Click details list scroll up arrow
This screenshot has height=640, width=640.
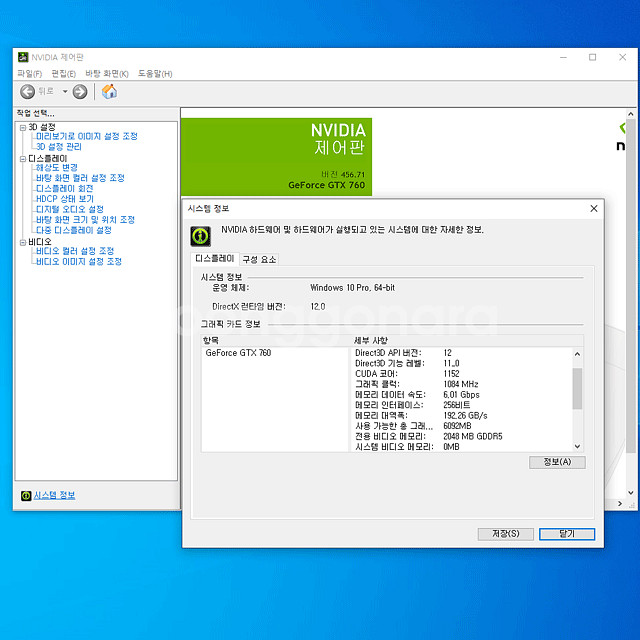point(577,354)
